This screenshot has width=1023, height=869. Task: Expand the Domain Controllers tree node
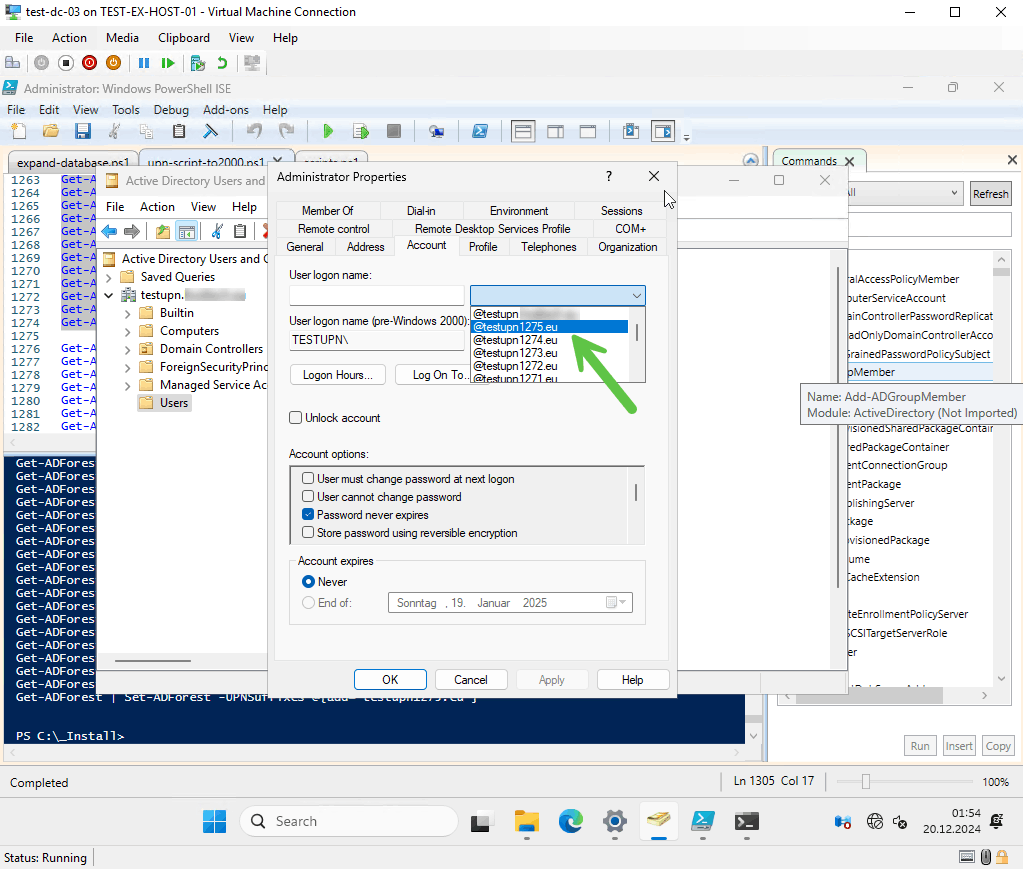(127, 349)
